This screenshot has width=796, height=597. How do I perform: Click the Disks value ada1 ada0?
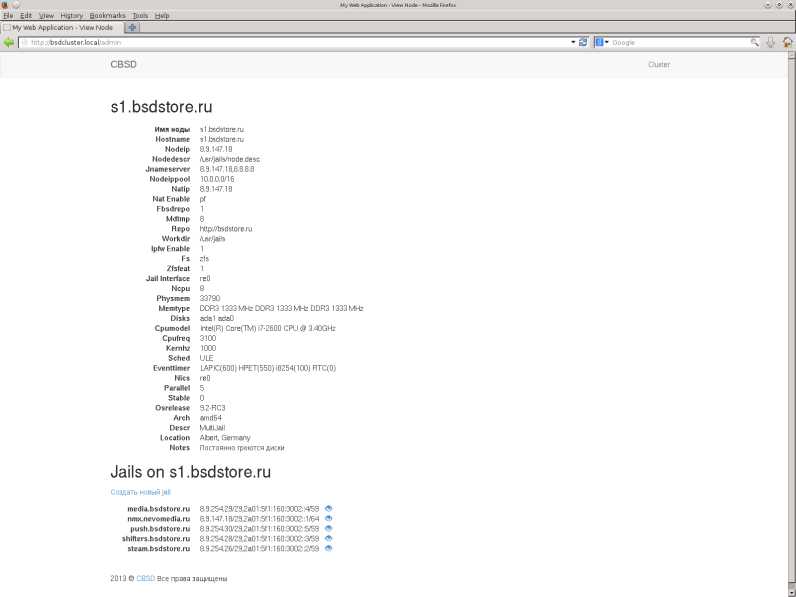click(x=217, y=318)
